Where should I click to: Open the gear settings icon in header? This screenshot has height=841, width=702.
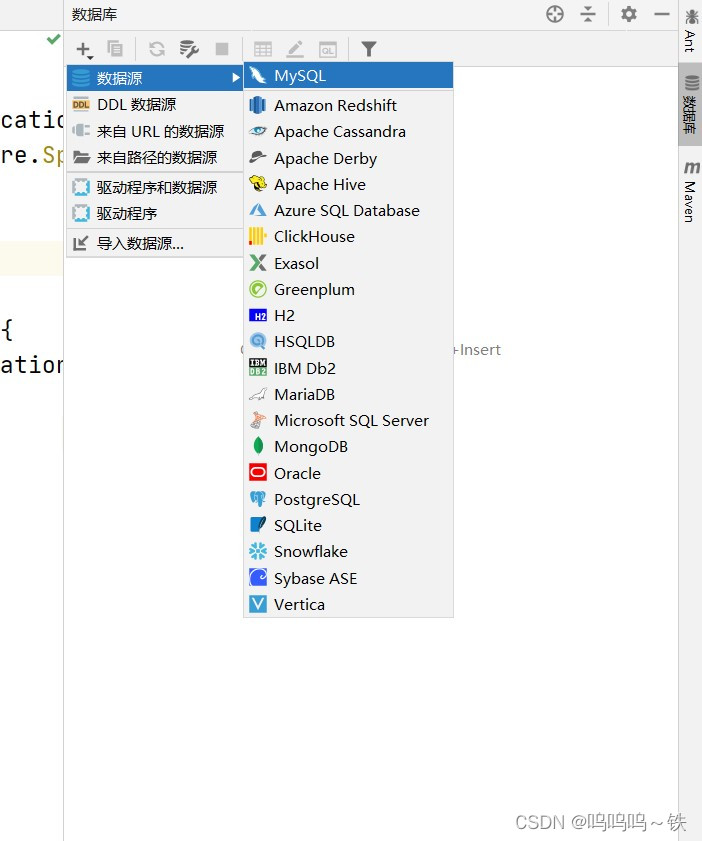click(x=629, y=14)
